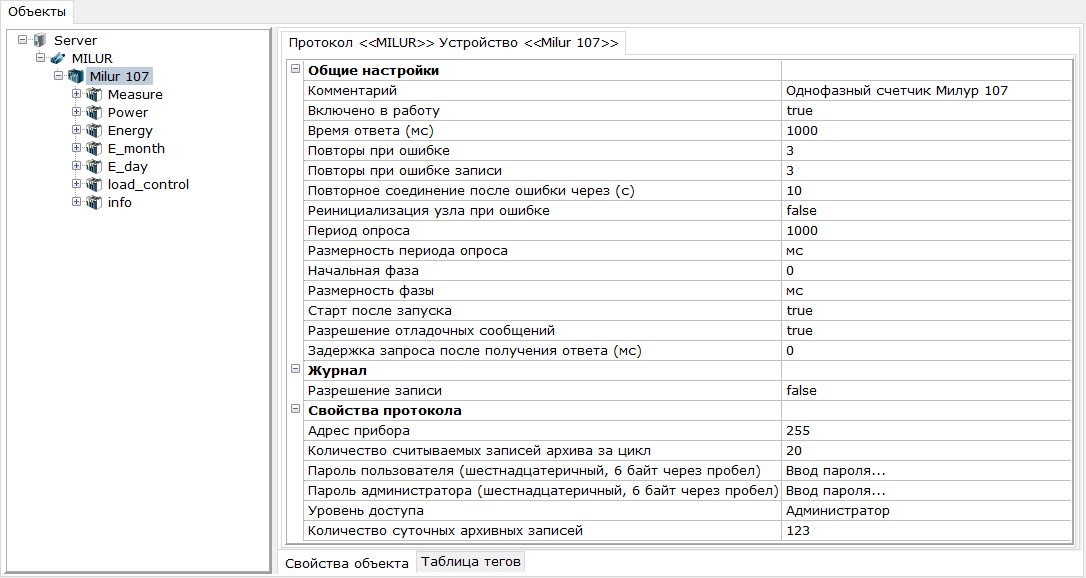This screenshot has width=1086, height=578.
Task: Click the Адрес прибора property name
Action: [x=359, y=431]
